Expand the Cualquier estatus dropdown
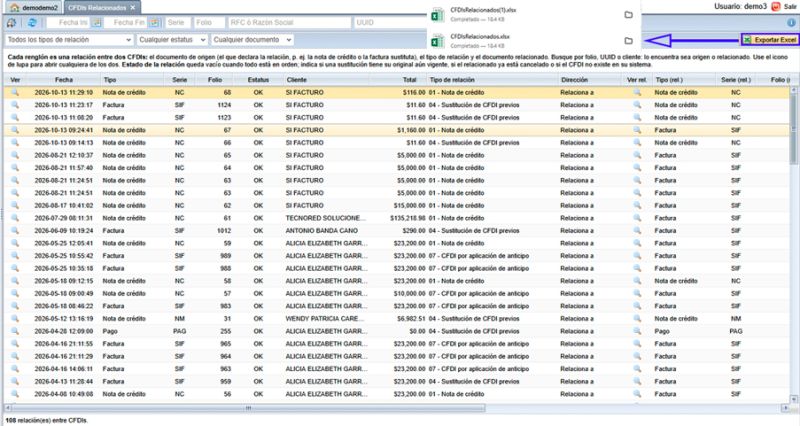The image size is (800, 426). 172,39
